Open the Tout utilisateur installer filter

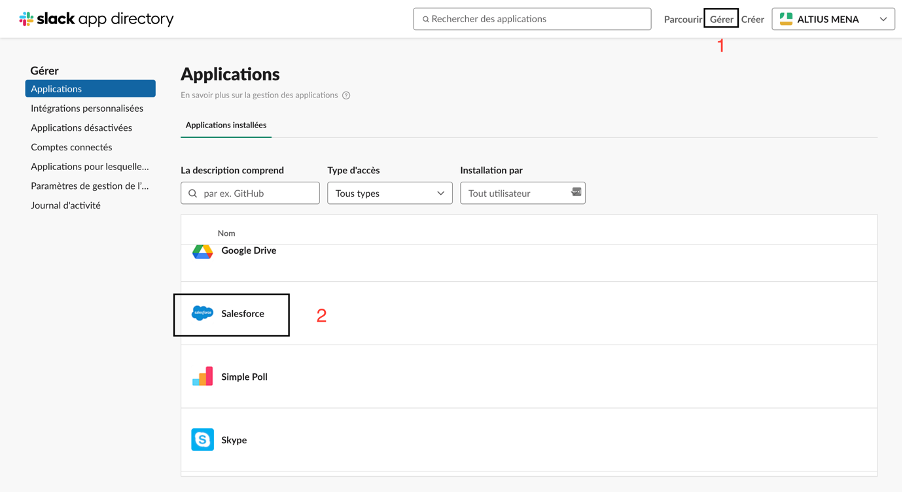point(522,193)
